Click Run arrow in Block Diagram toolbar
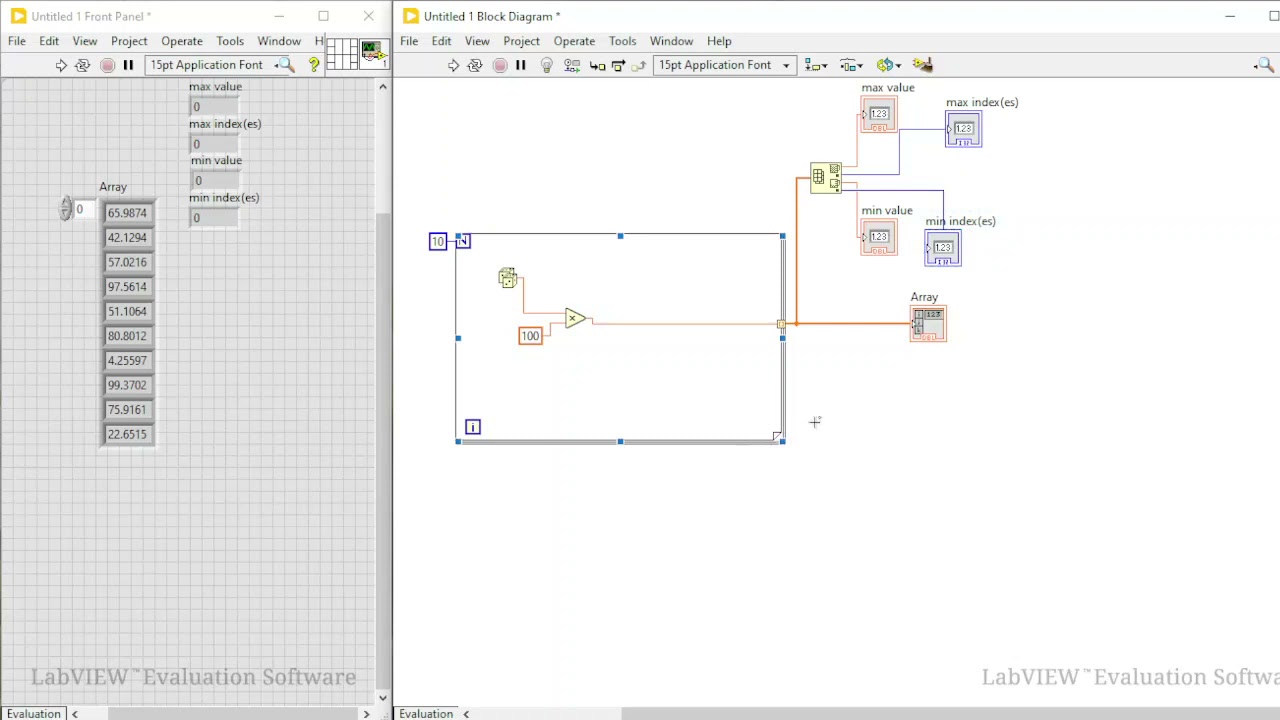 pyautogui.click(x=453, y=65)
